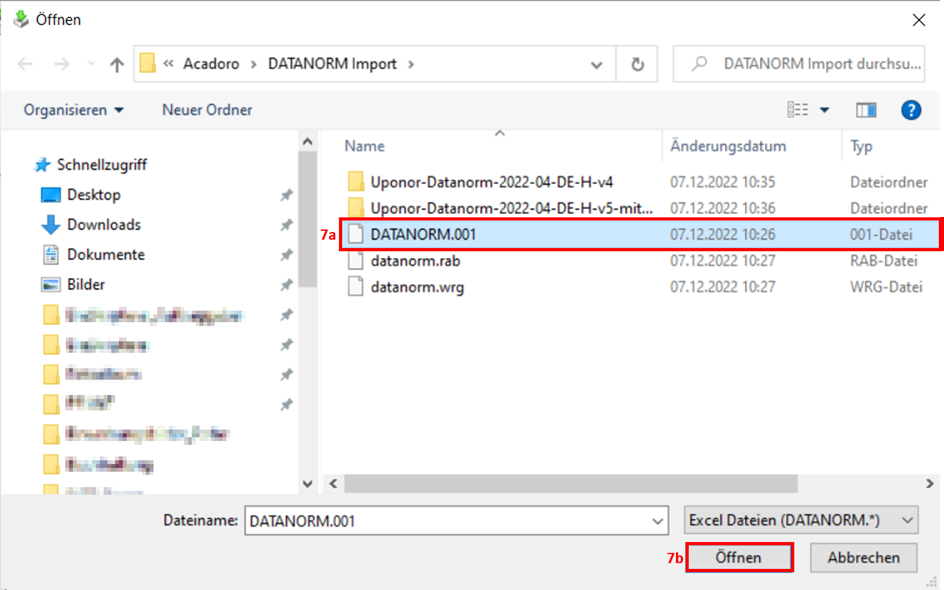Open the Uponor-Datanorm-2022-04-DE-H-v4 folder
The width and height of the screenshot is (944, 590).
pyautogui.click(x=491, y=182)
